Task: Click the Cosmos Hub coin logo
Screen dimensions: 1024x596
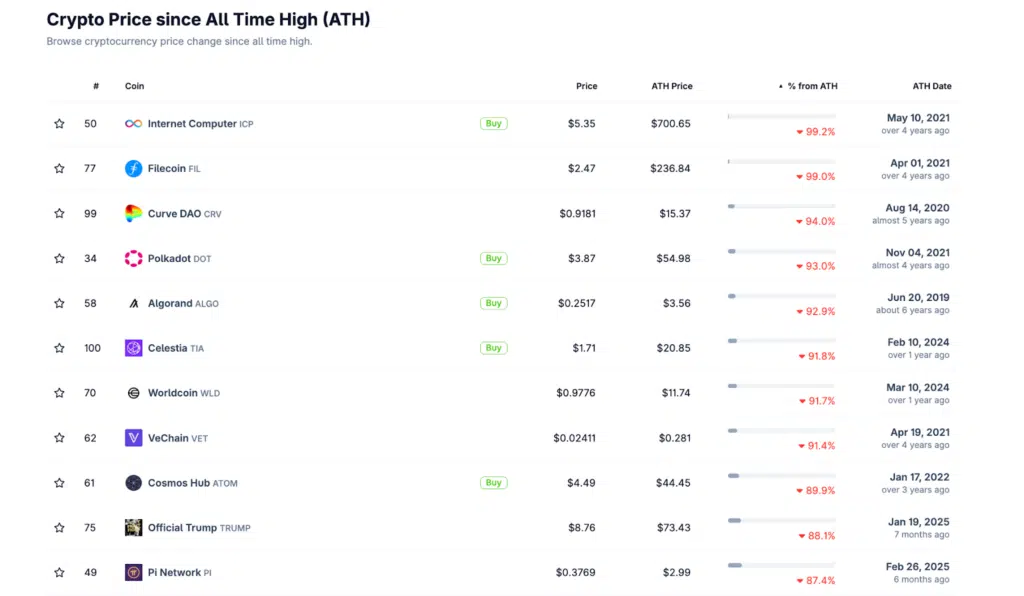Action: [132, 483]
